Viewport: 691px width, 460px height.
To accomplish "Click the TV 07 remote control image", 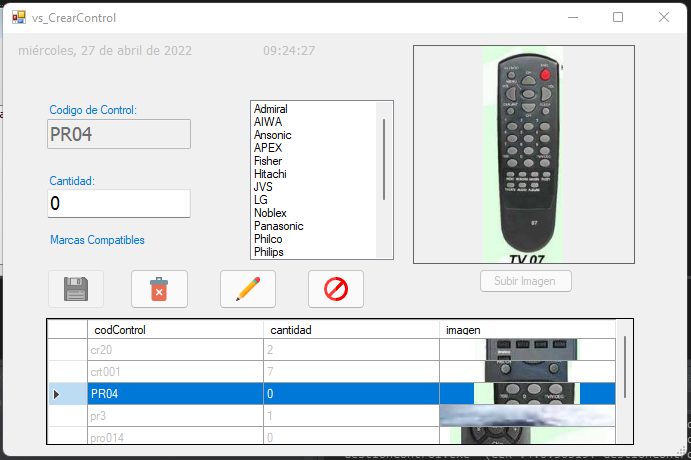I will pos(524,154).
